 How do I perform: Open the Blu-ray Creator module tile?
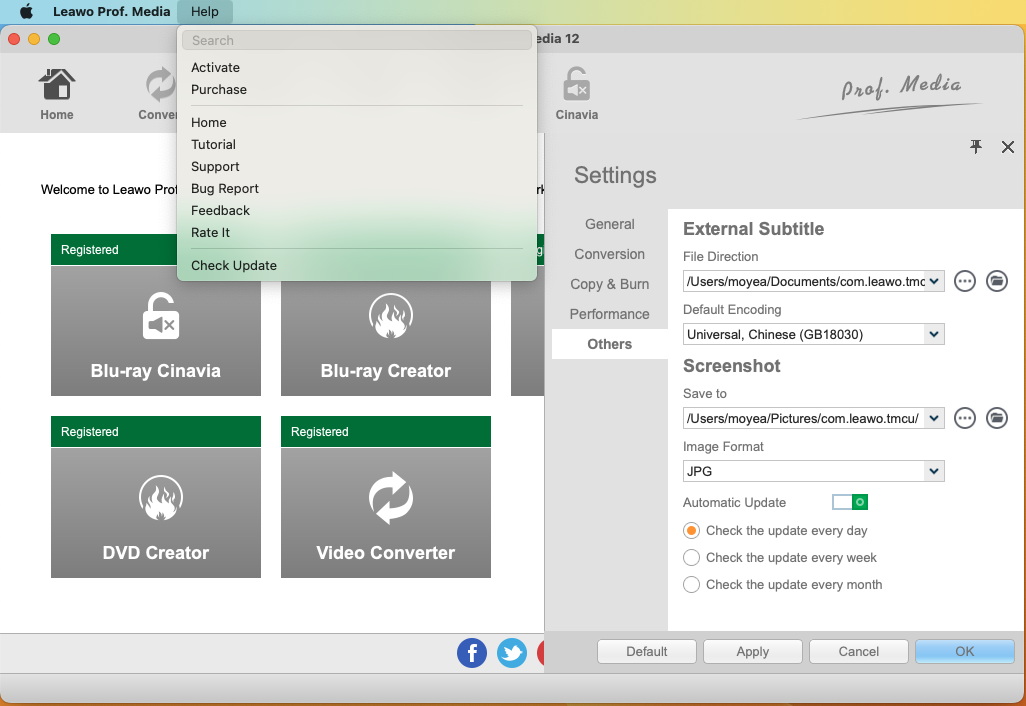pos(385,330)
